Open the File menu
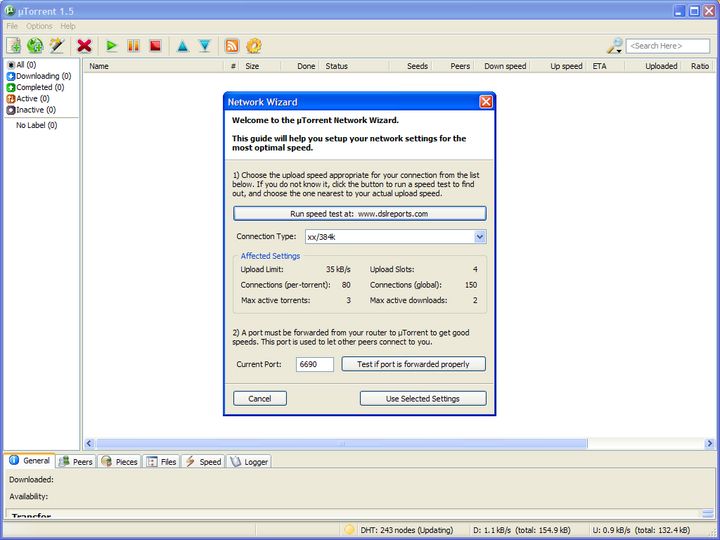The image size is (720, 540). click(x=12, y=26)
